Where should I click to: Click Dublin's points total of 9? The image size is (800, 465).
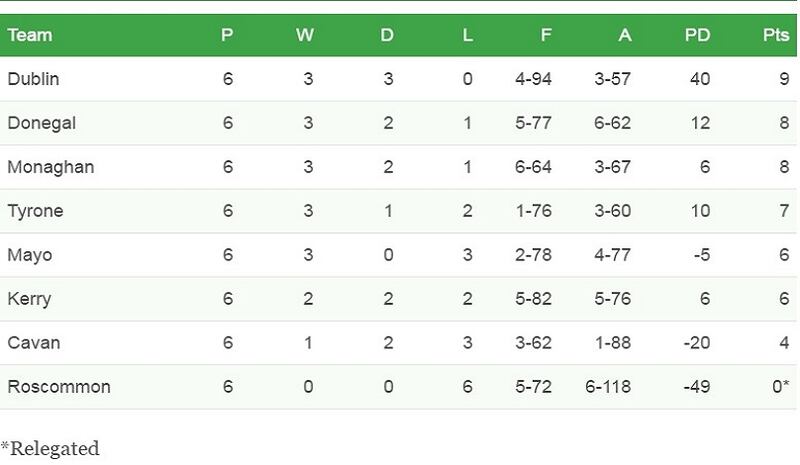coord(784,79)
